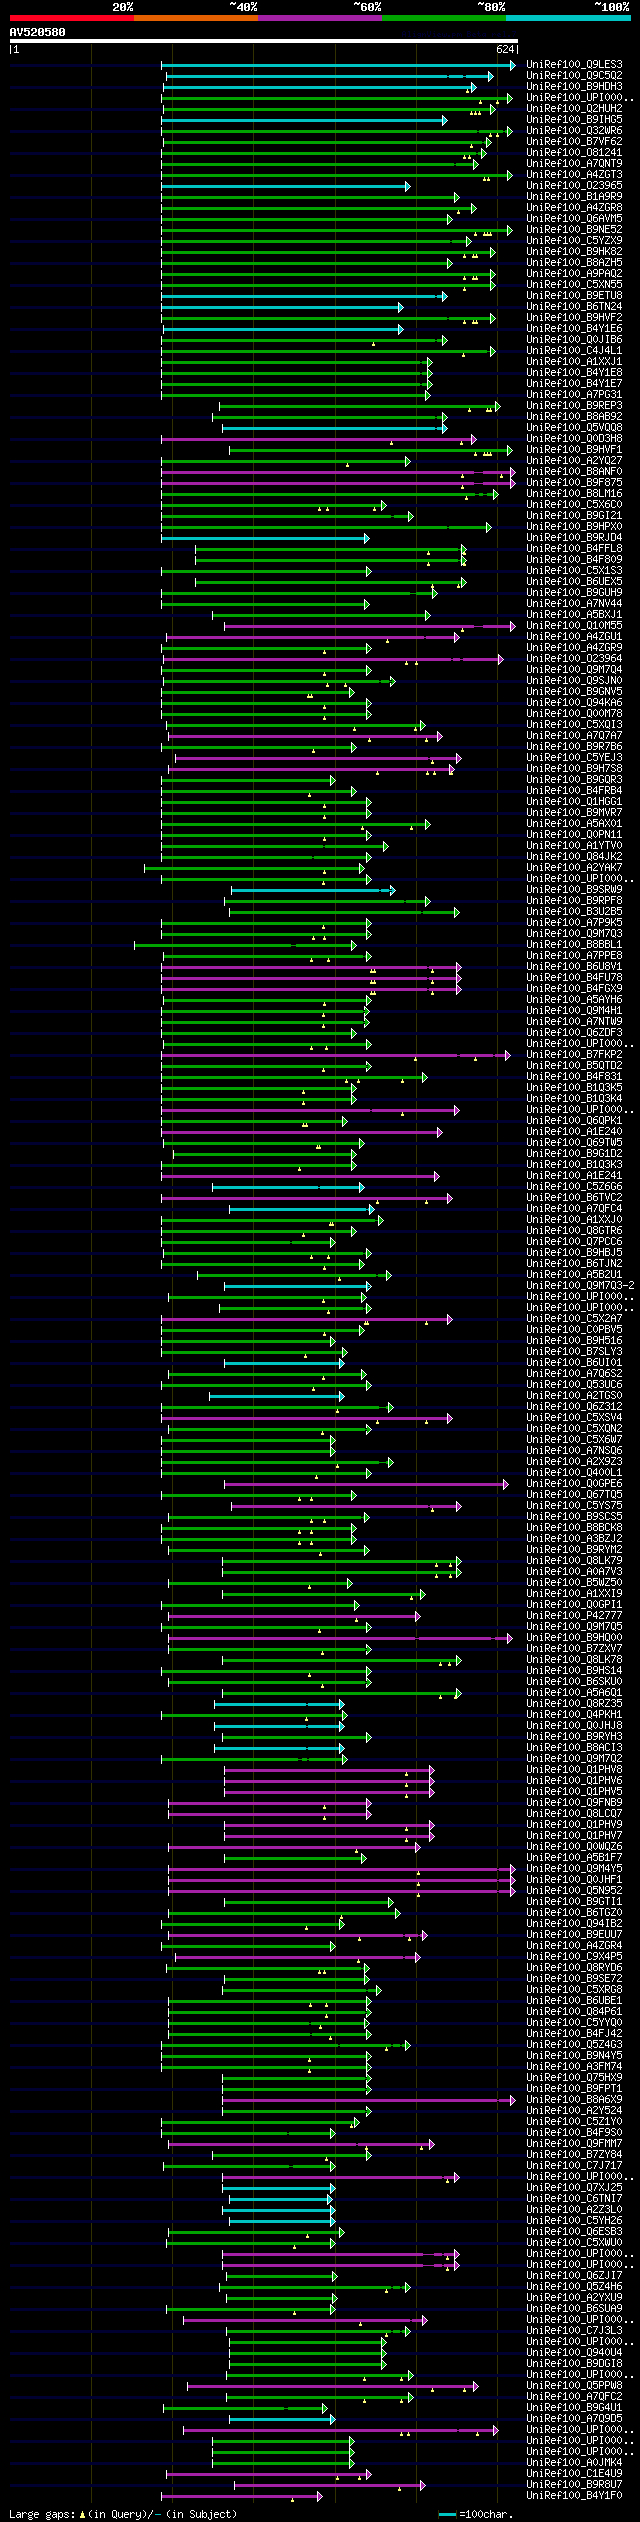The height and width of the screenshot is (2522, 640).
Task: Select the UniRef100_B8AZH5 label
Action: click(574, 263)
